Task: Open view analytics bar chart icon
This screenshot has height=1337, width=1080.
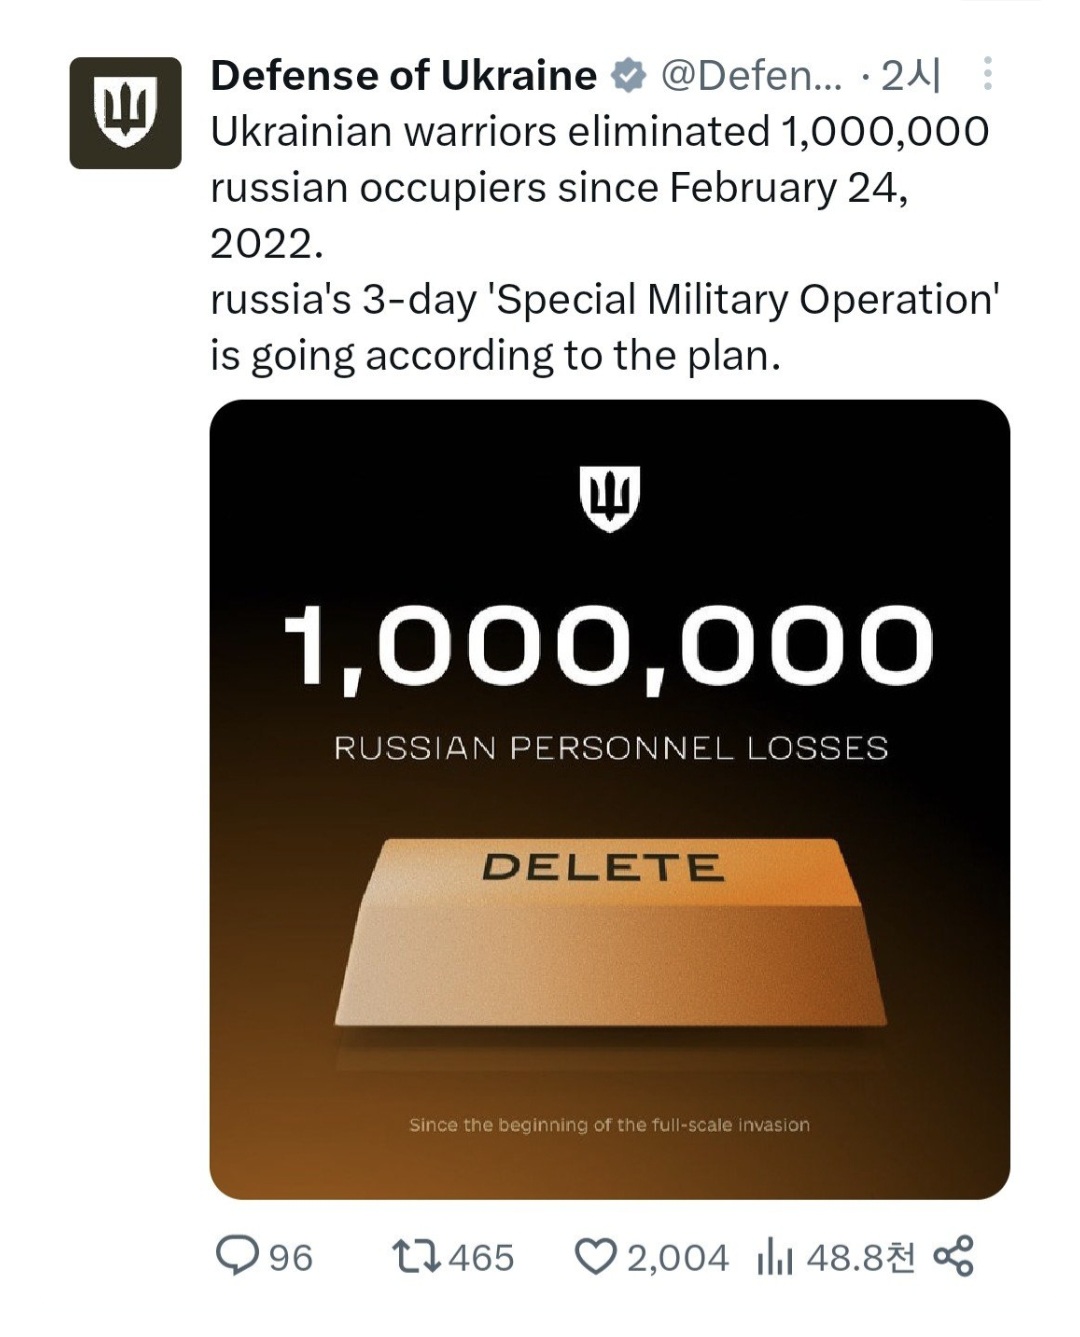Action: (776, 1257)
